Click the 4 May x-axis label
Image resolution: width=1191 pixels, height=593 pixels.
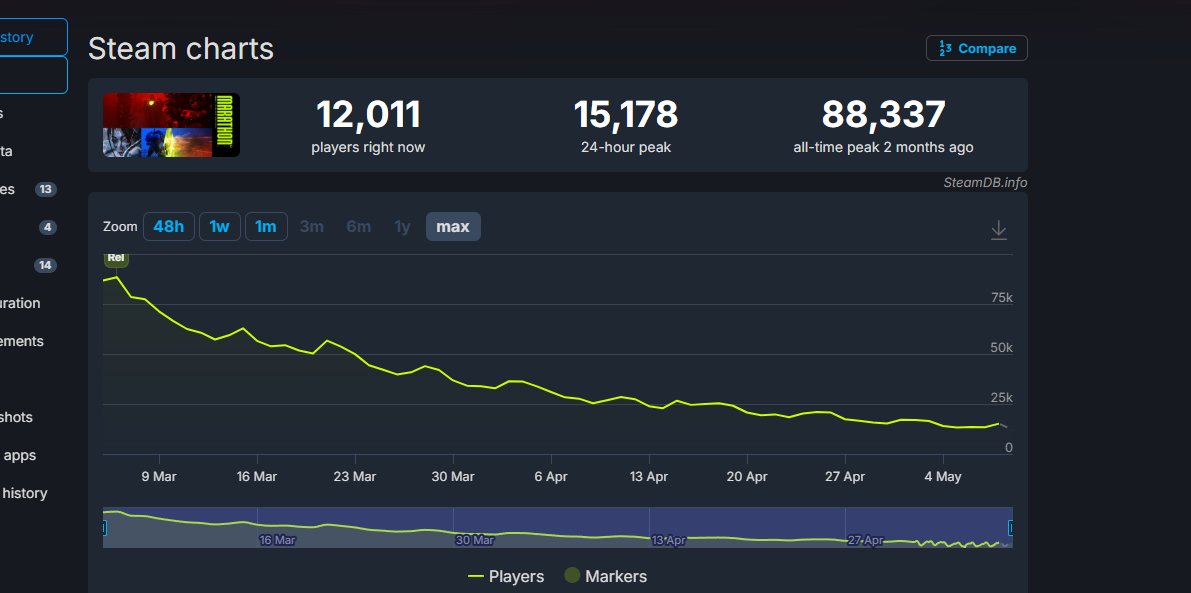coord(943,477)
